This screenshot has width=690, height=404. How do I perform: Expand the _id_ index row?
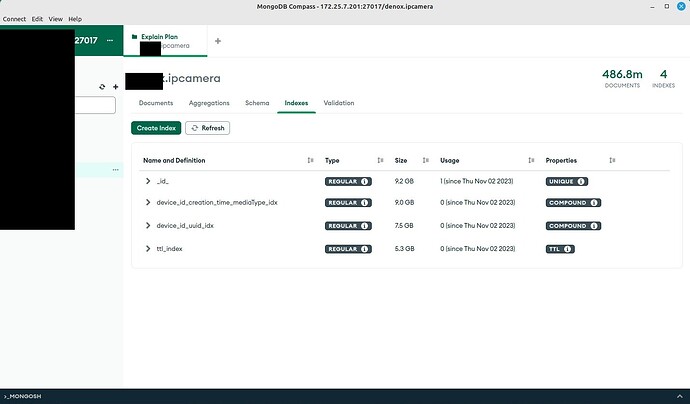148,181
